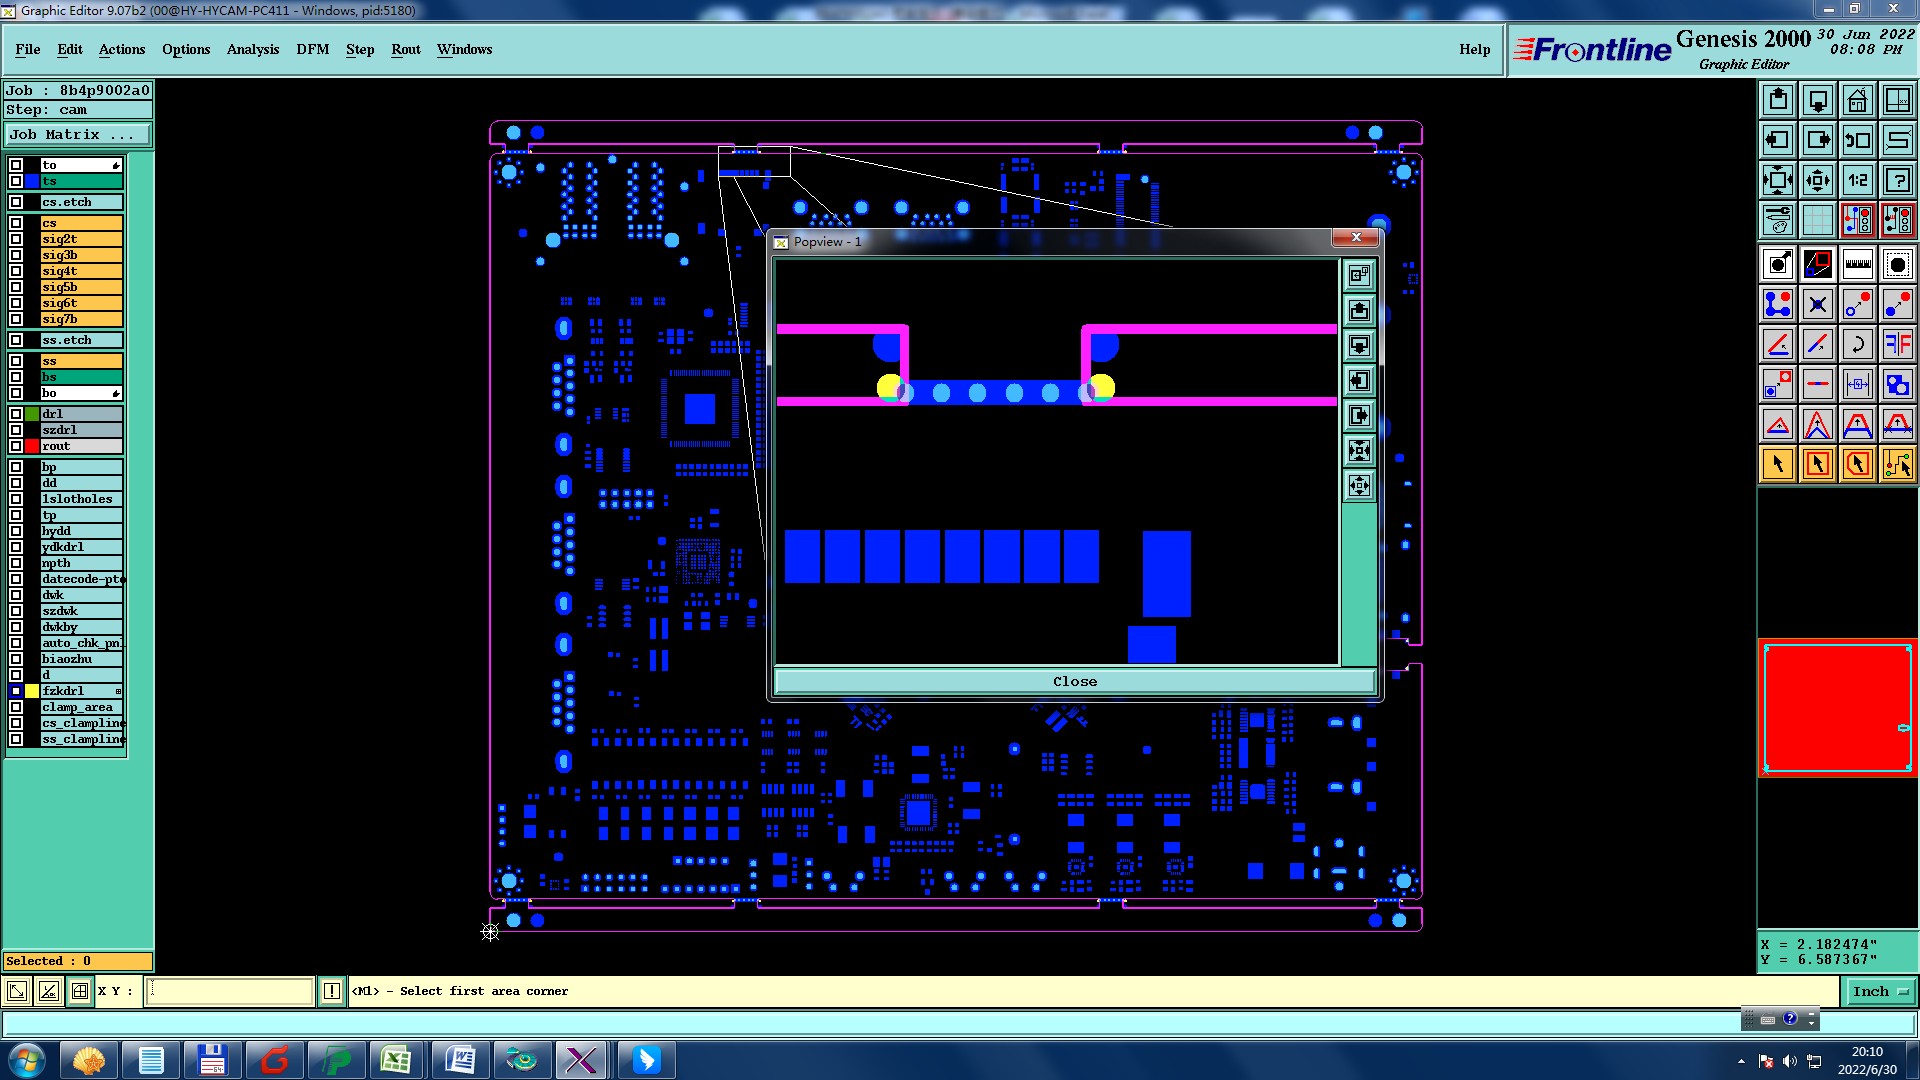Expand the 'bo' layer arrow

coord(116,393)
